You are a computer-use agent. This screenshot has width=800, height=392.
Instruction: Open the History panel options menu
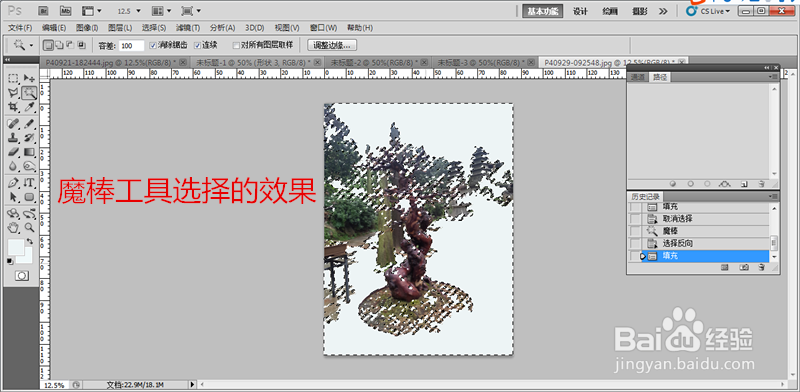[x=774, y=197]
